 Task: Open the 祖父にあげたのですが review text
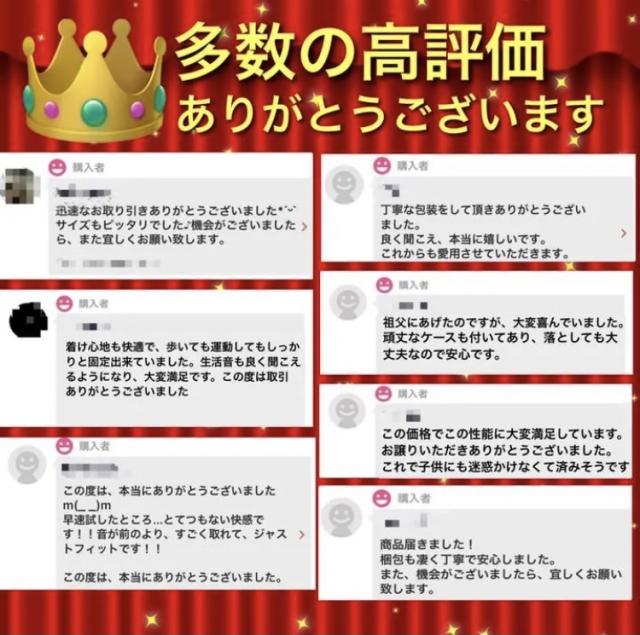[504, 338]
